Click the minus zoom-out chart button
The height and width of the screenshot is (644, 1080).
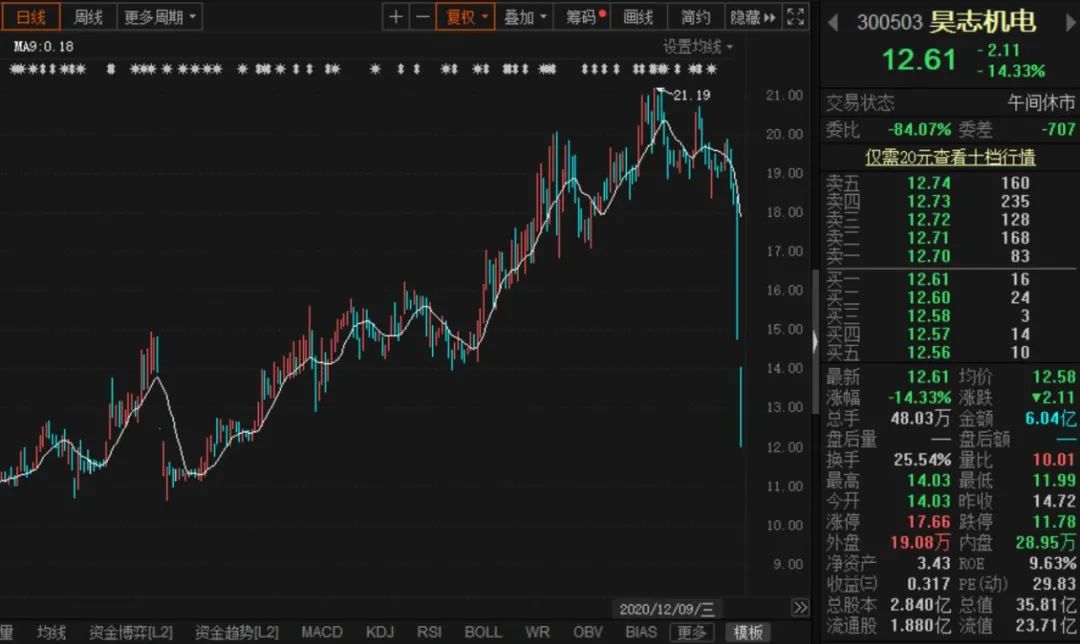(423, 17)
